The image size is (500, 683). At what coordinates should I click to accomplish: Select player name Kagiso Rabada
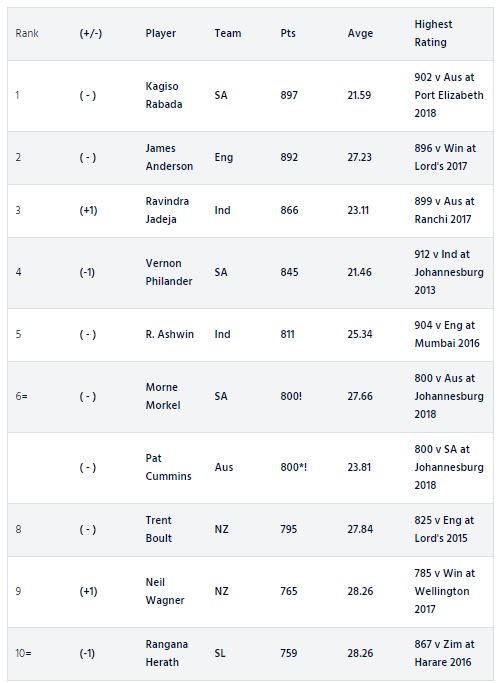(164, 95)
